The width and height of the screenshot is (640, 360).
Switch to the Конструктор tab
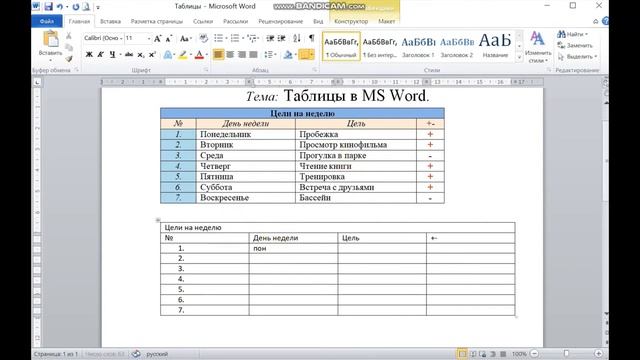(x=351, y=21)
